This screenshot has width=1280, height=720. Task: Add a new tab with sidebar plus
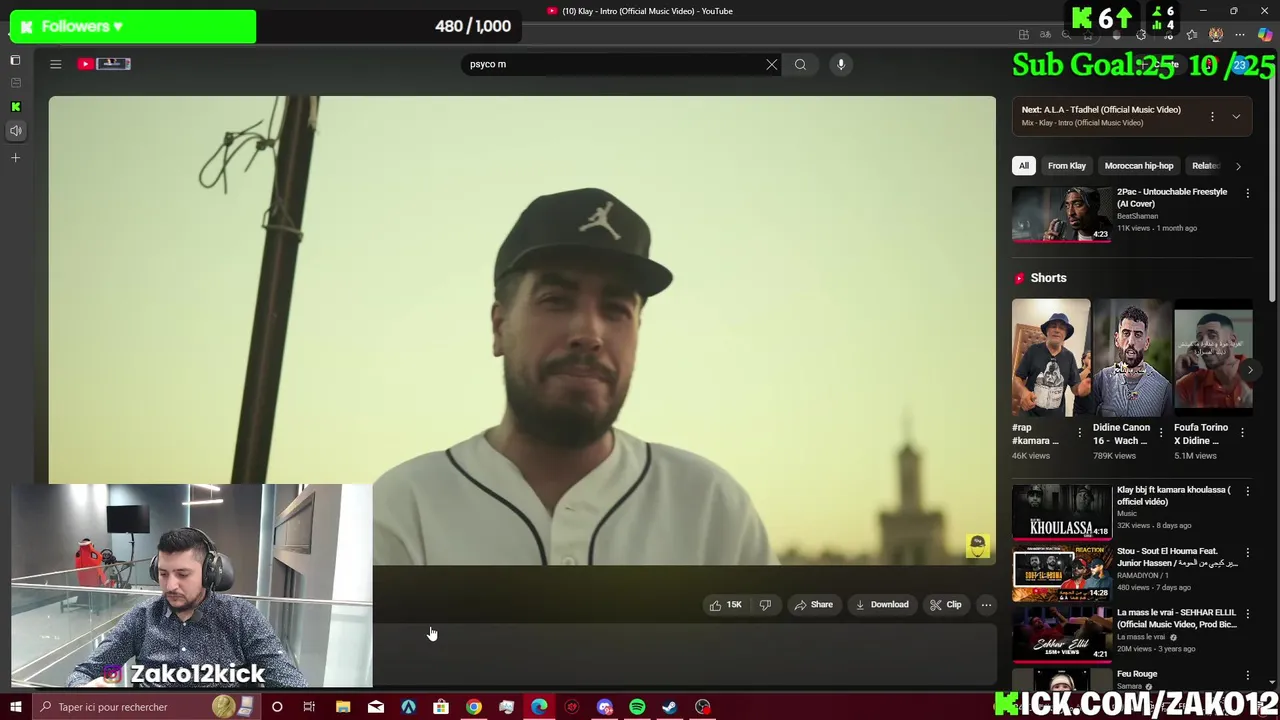(15, 158)
